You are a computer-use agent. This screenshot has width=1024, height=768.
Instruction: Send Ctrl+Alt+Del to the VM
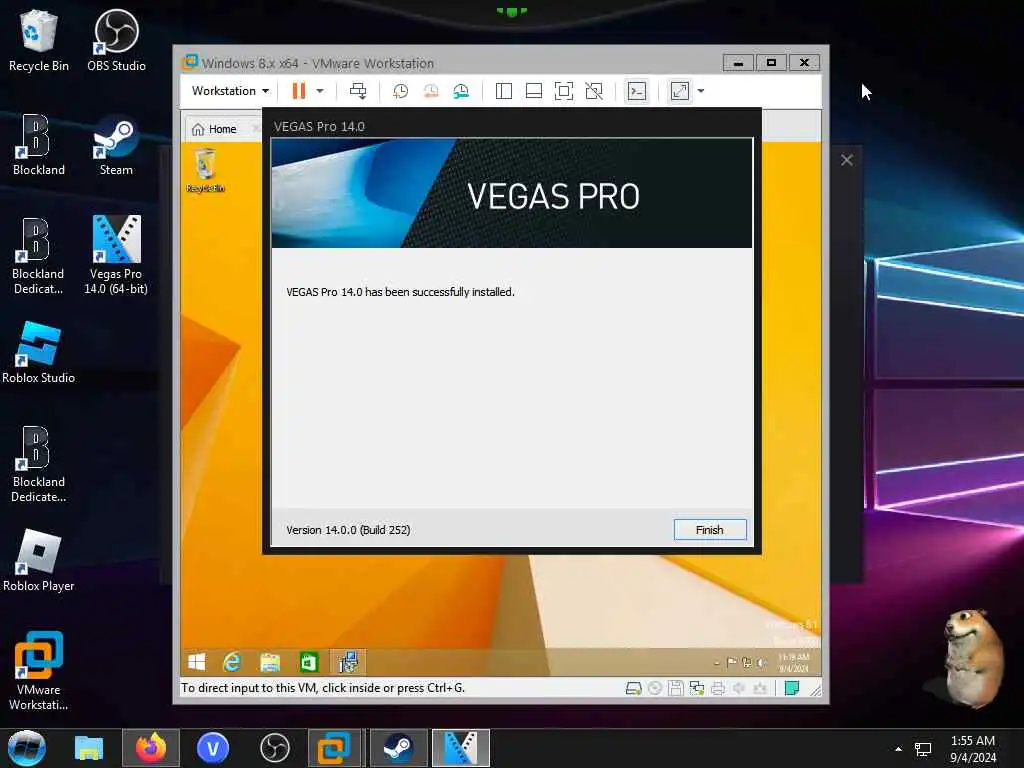358,91
